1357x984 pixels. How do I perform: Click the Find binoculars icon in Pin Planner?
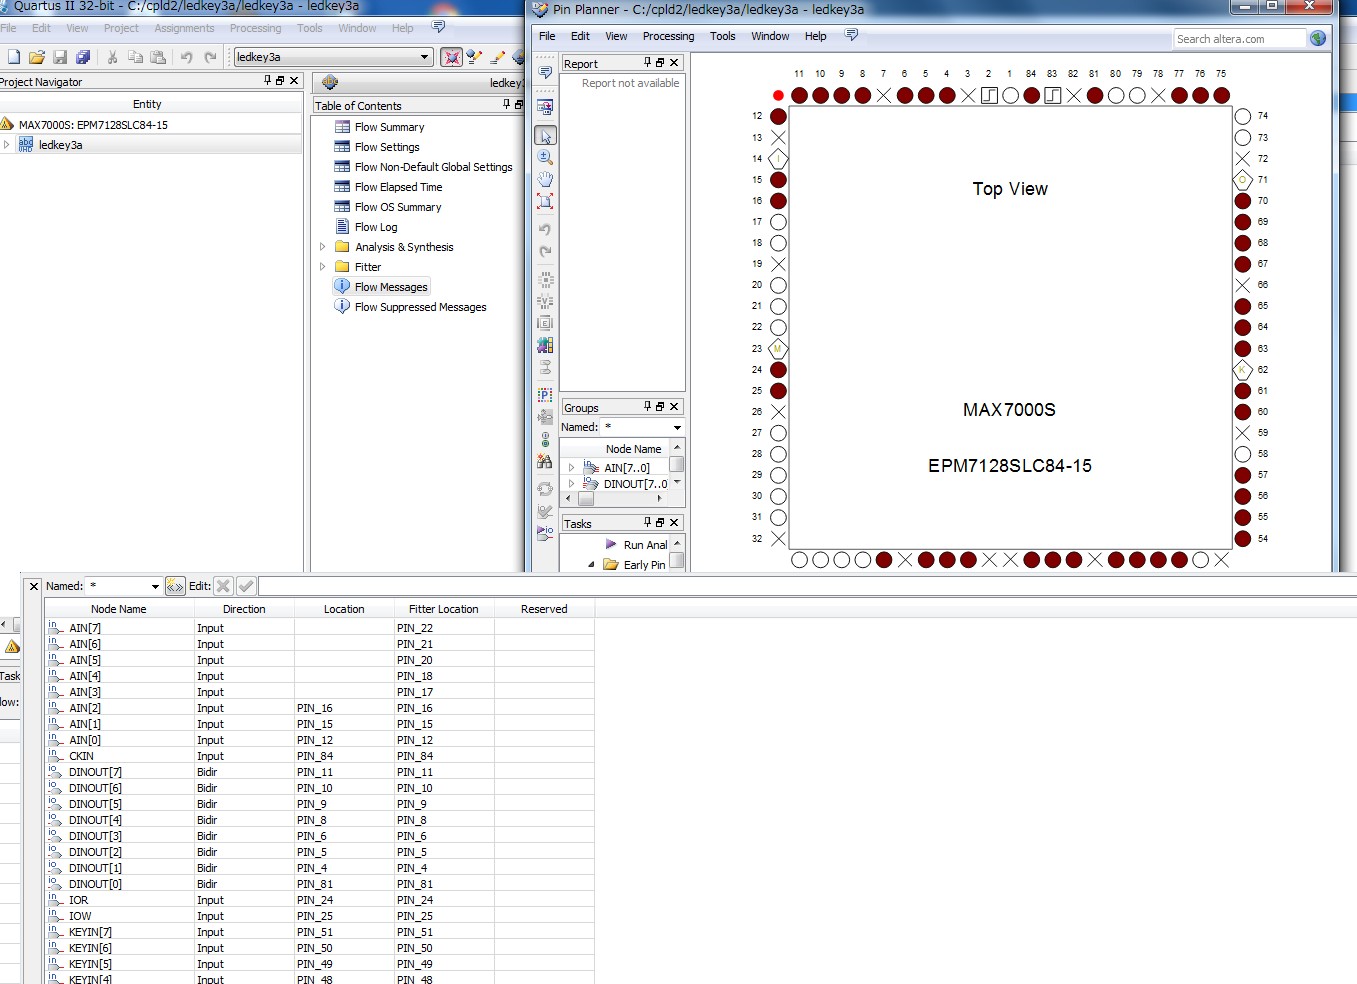pyautogui.click(x=545, y=462)
